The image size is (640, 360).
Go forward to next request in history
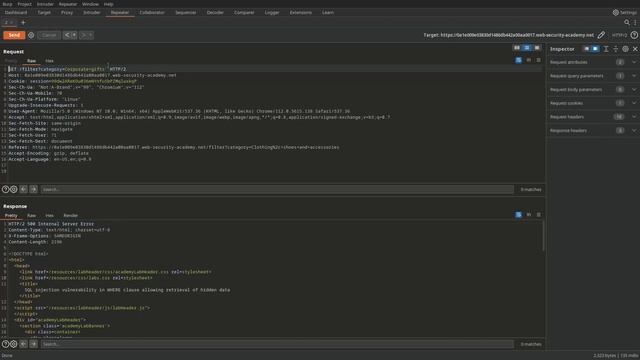coord(84,35)
